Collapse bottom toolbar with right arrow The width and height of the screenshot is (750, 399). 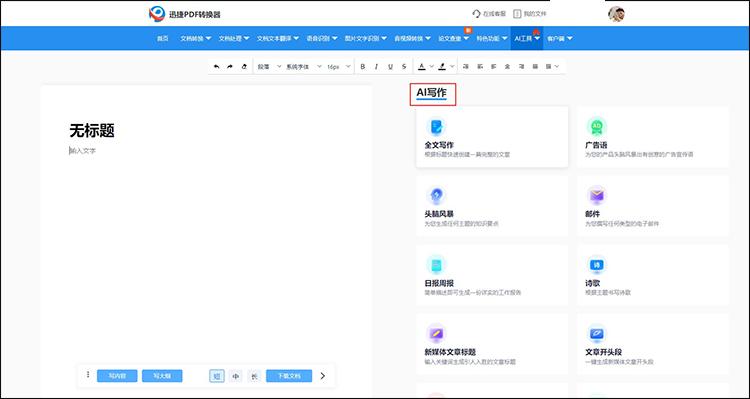323,376
